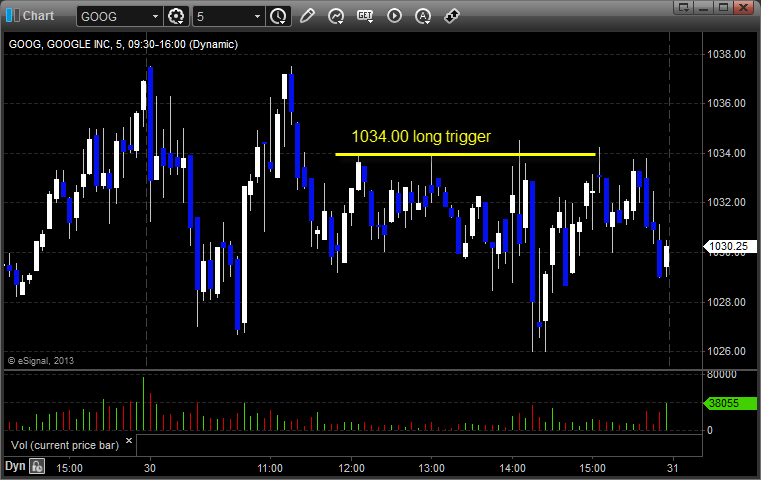Toggle the time scale lock icon
Image resolution: width=761 pixels, height=480 pixels.
click(x=37, y=467)
